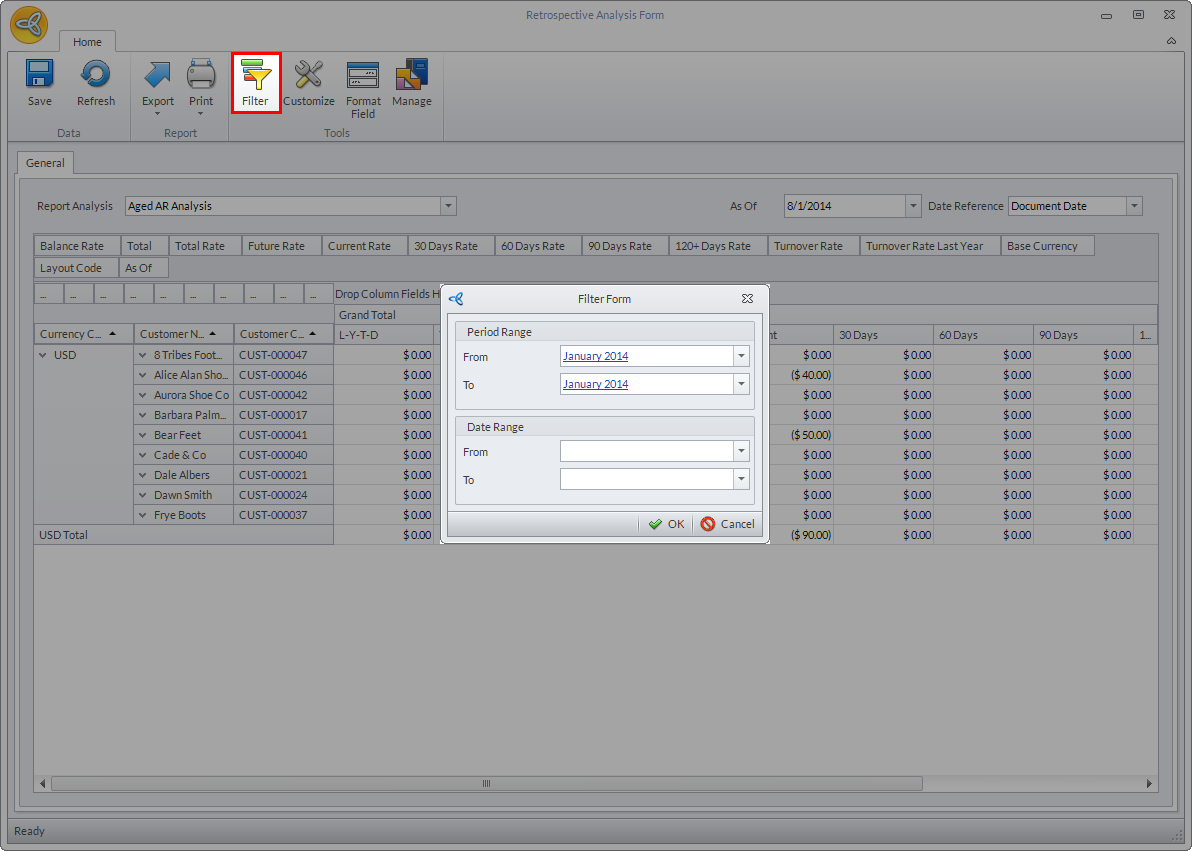Image resolution: width=1192 pixels, height=851 pixels.
Task: Select the Home ribbon tab
Action: [x=87, y=42]
